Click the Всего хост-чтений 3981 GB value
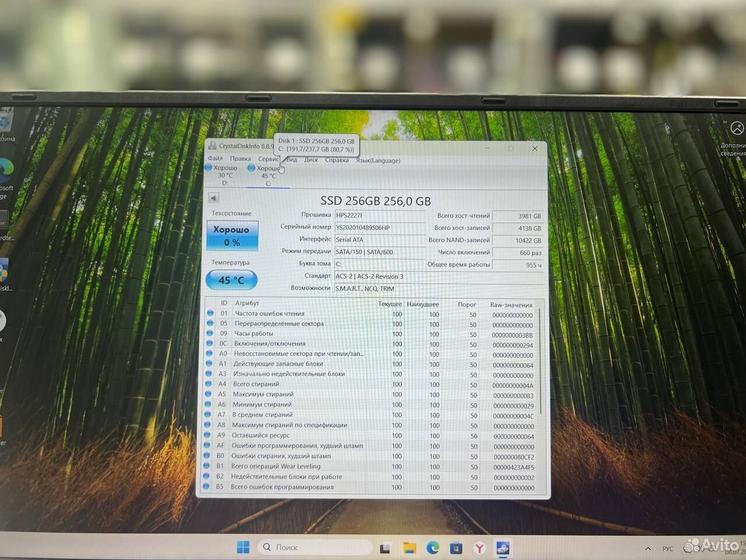Image resolution: width=746 pixels, height=560 pixels. click(518, 216)
